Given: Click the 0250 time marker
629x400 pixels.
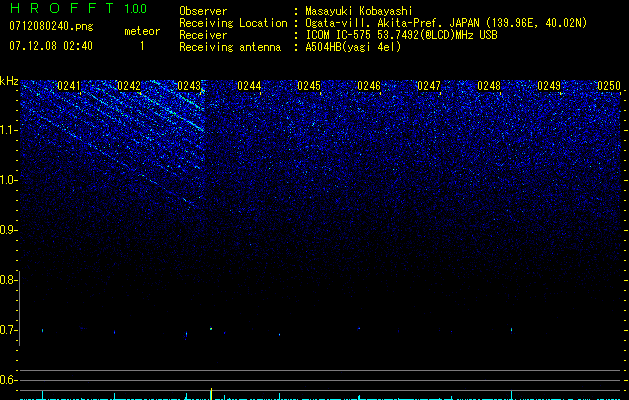Looking at the screenshot, I should (x=609, y=86).
